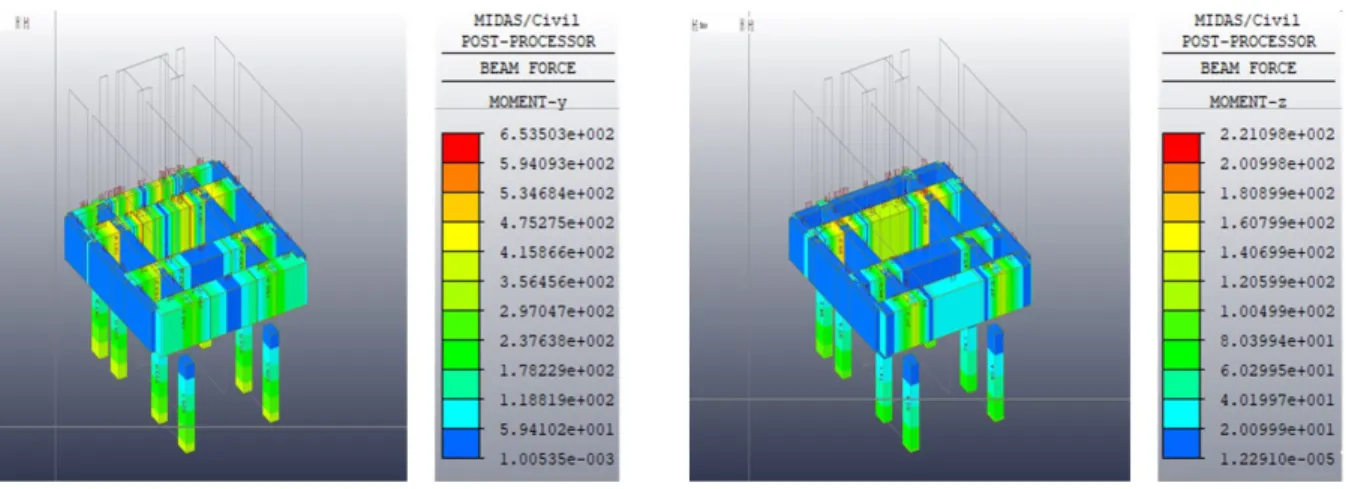Viewport: 1346px width, 489px height.
Task: Select the minimum value 1.22910e-005
Action: pos(1277,460)
